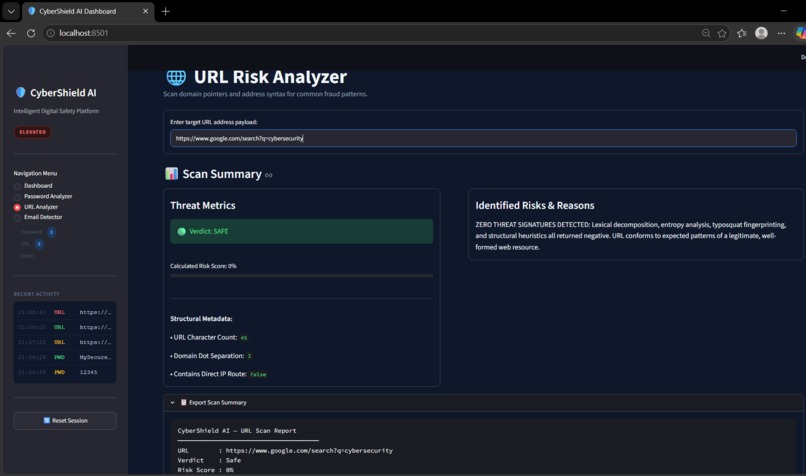Click the bar chart icon beside Scan Summary
The image size is (806, 476).
click(x=171, y=174)
